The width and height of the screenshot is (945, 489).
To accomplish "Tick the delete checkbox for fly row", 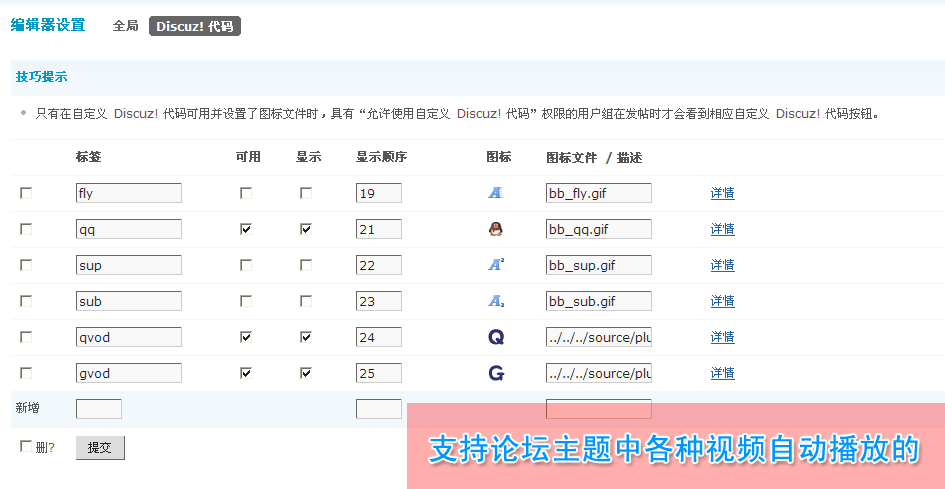I will 26,194.
